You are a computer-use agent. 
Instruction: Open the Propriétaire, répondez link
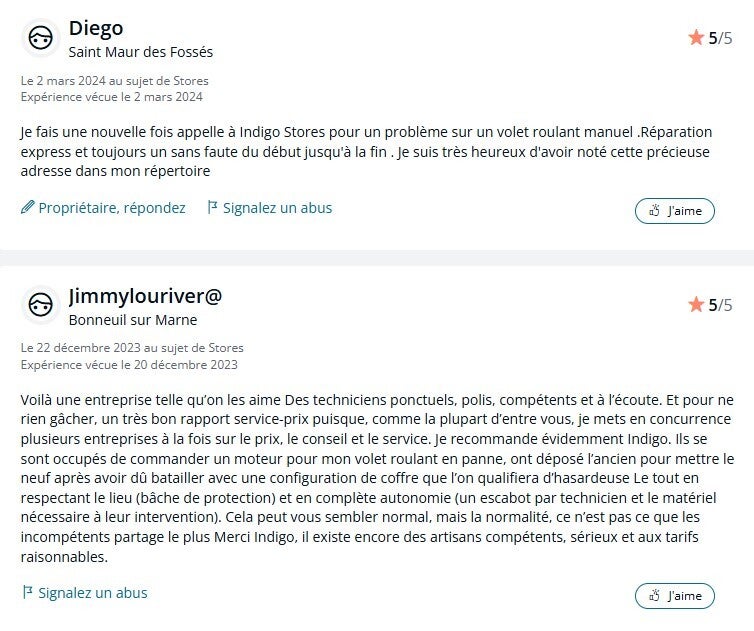pos(111,208)
